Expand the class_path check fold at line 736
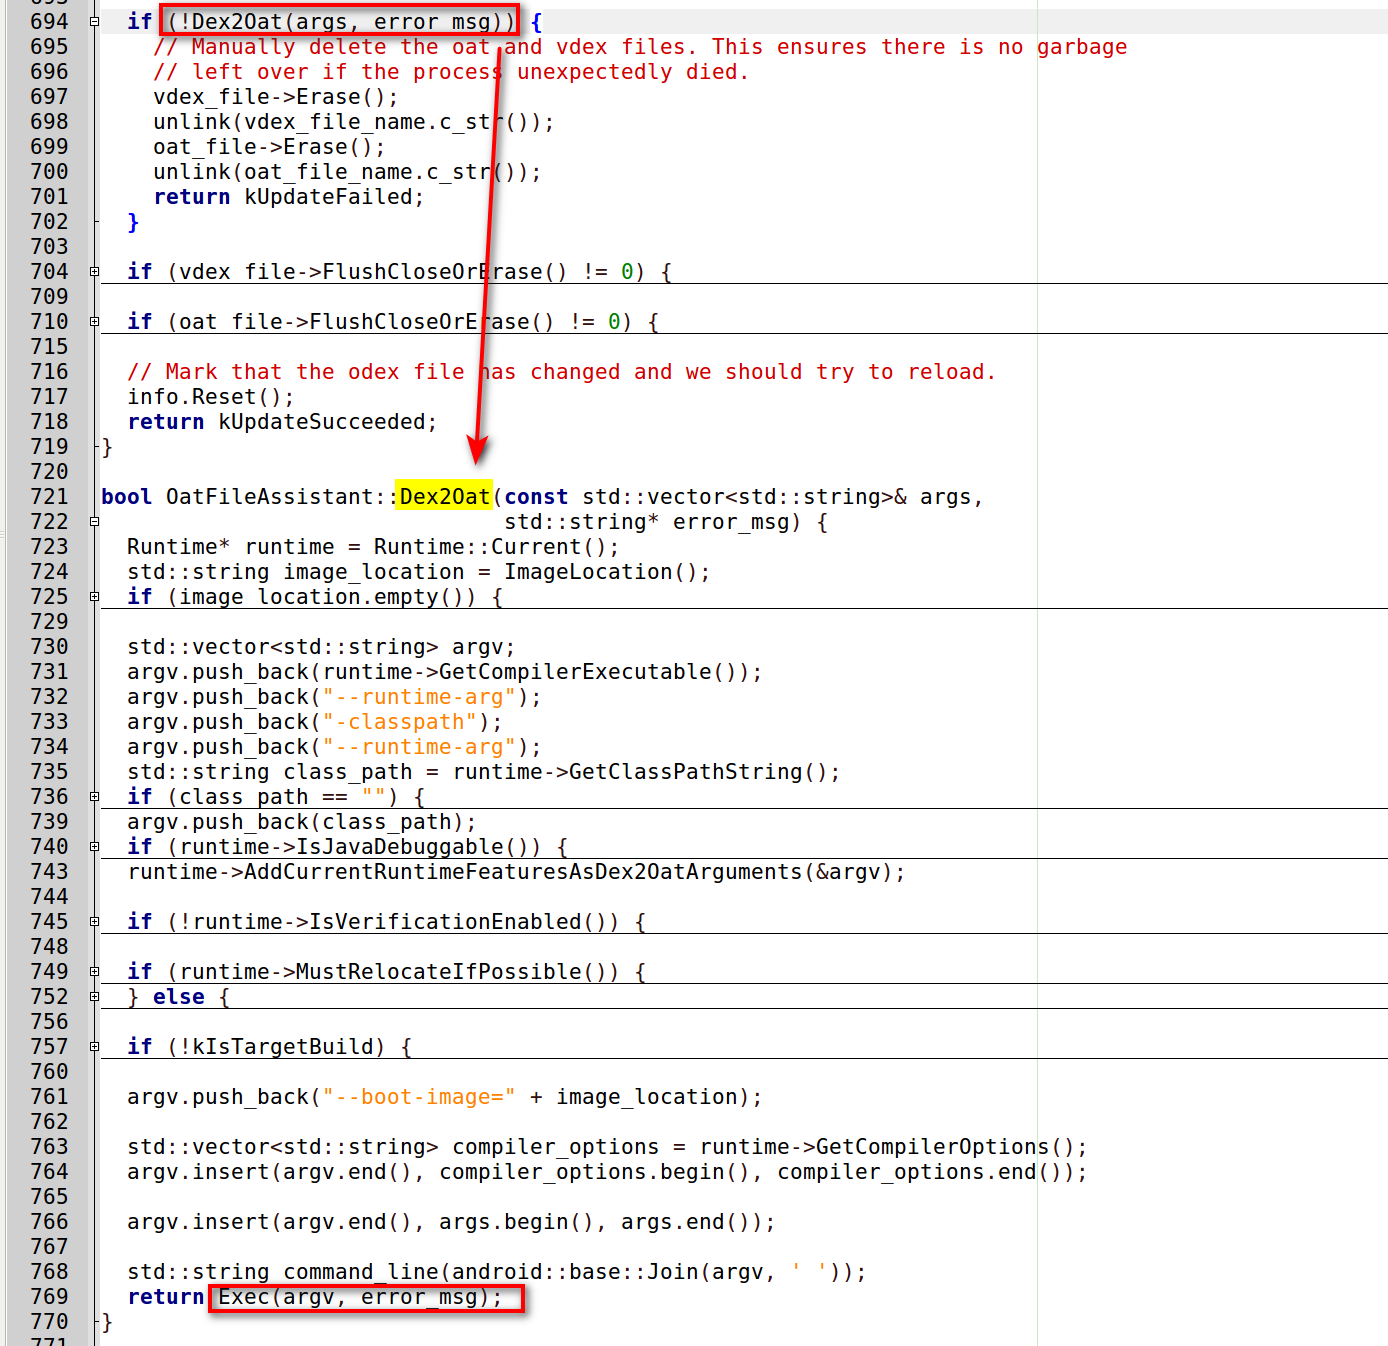 click(95, 797)
